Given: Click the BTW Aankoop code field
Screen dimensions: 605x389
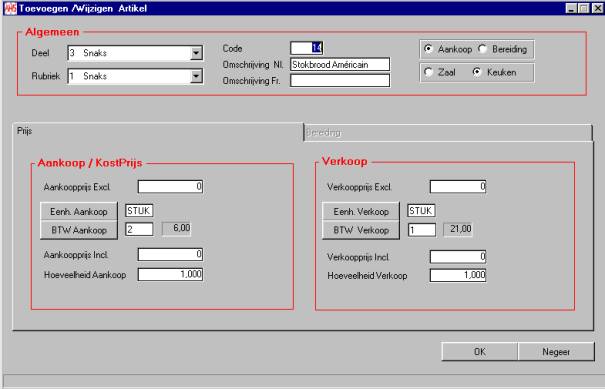Looking at the screenshot, I should click(139, 229).
